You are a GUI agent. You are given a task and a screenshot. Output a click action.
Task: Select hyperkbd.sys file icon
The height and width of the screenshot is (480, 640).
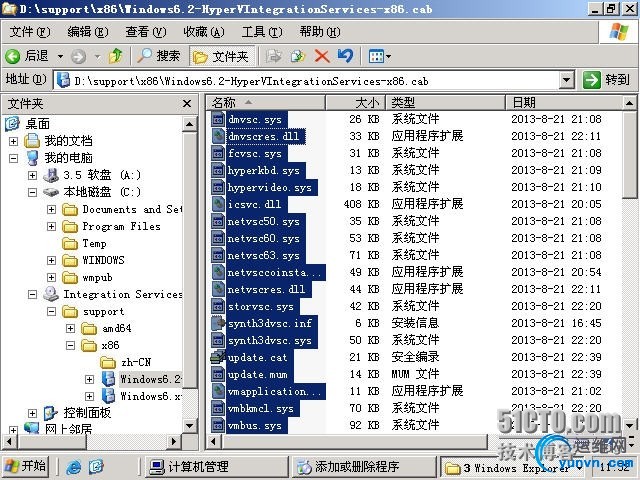tap(218, 170)
